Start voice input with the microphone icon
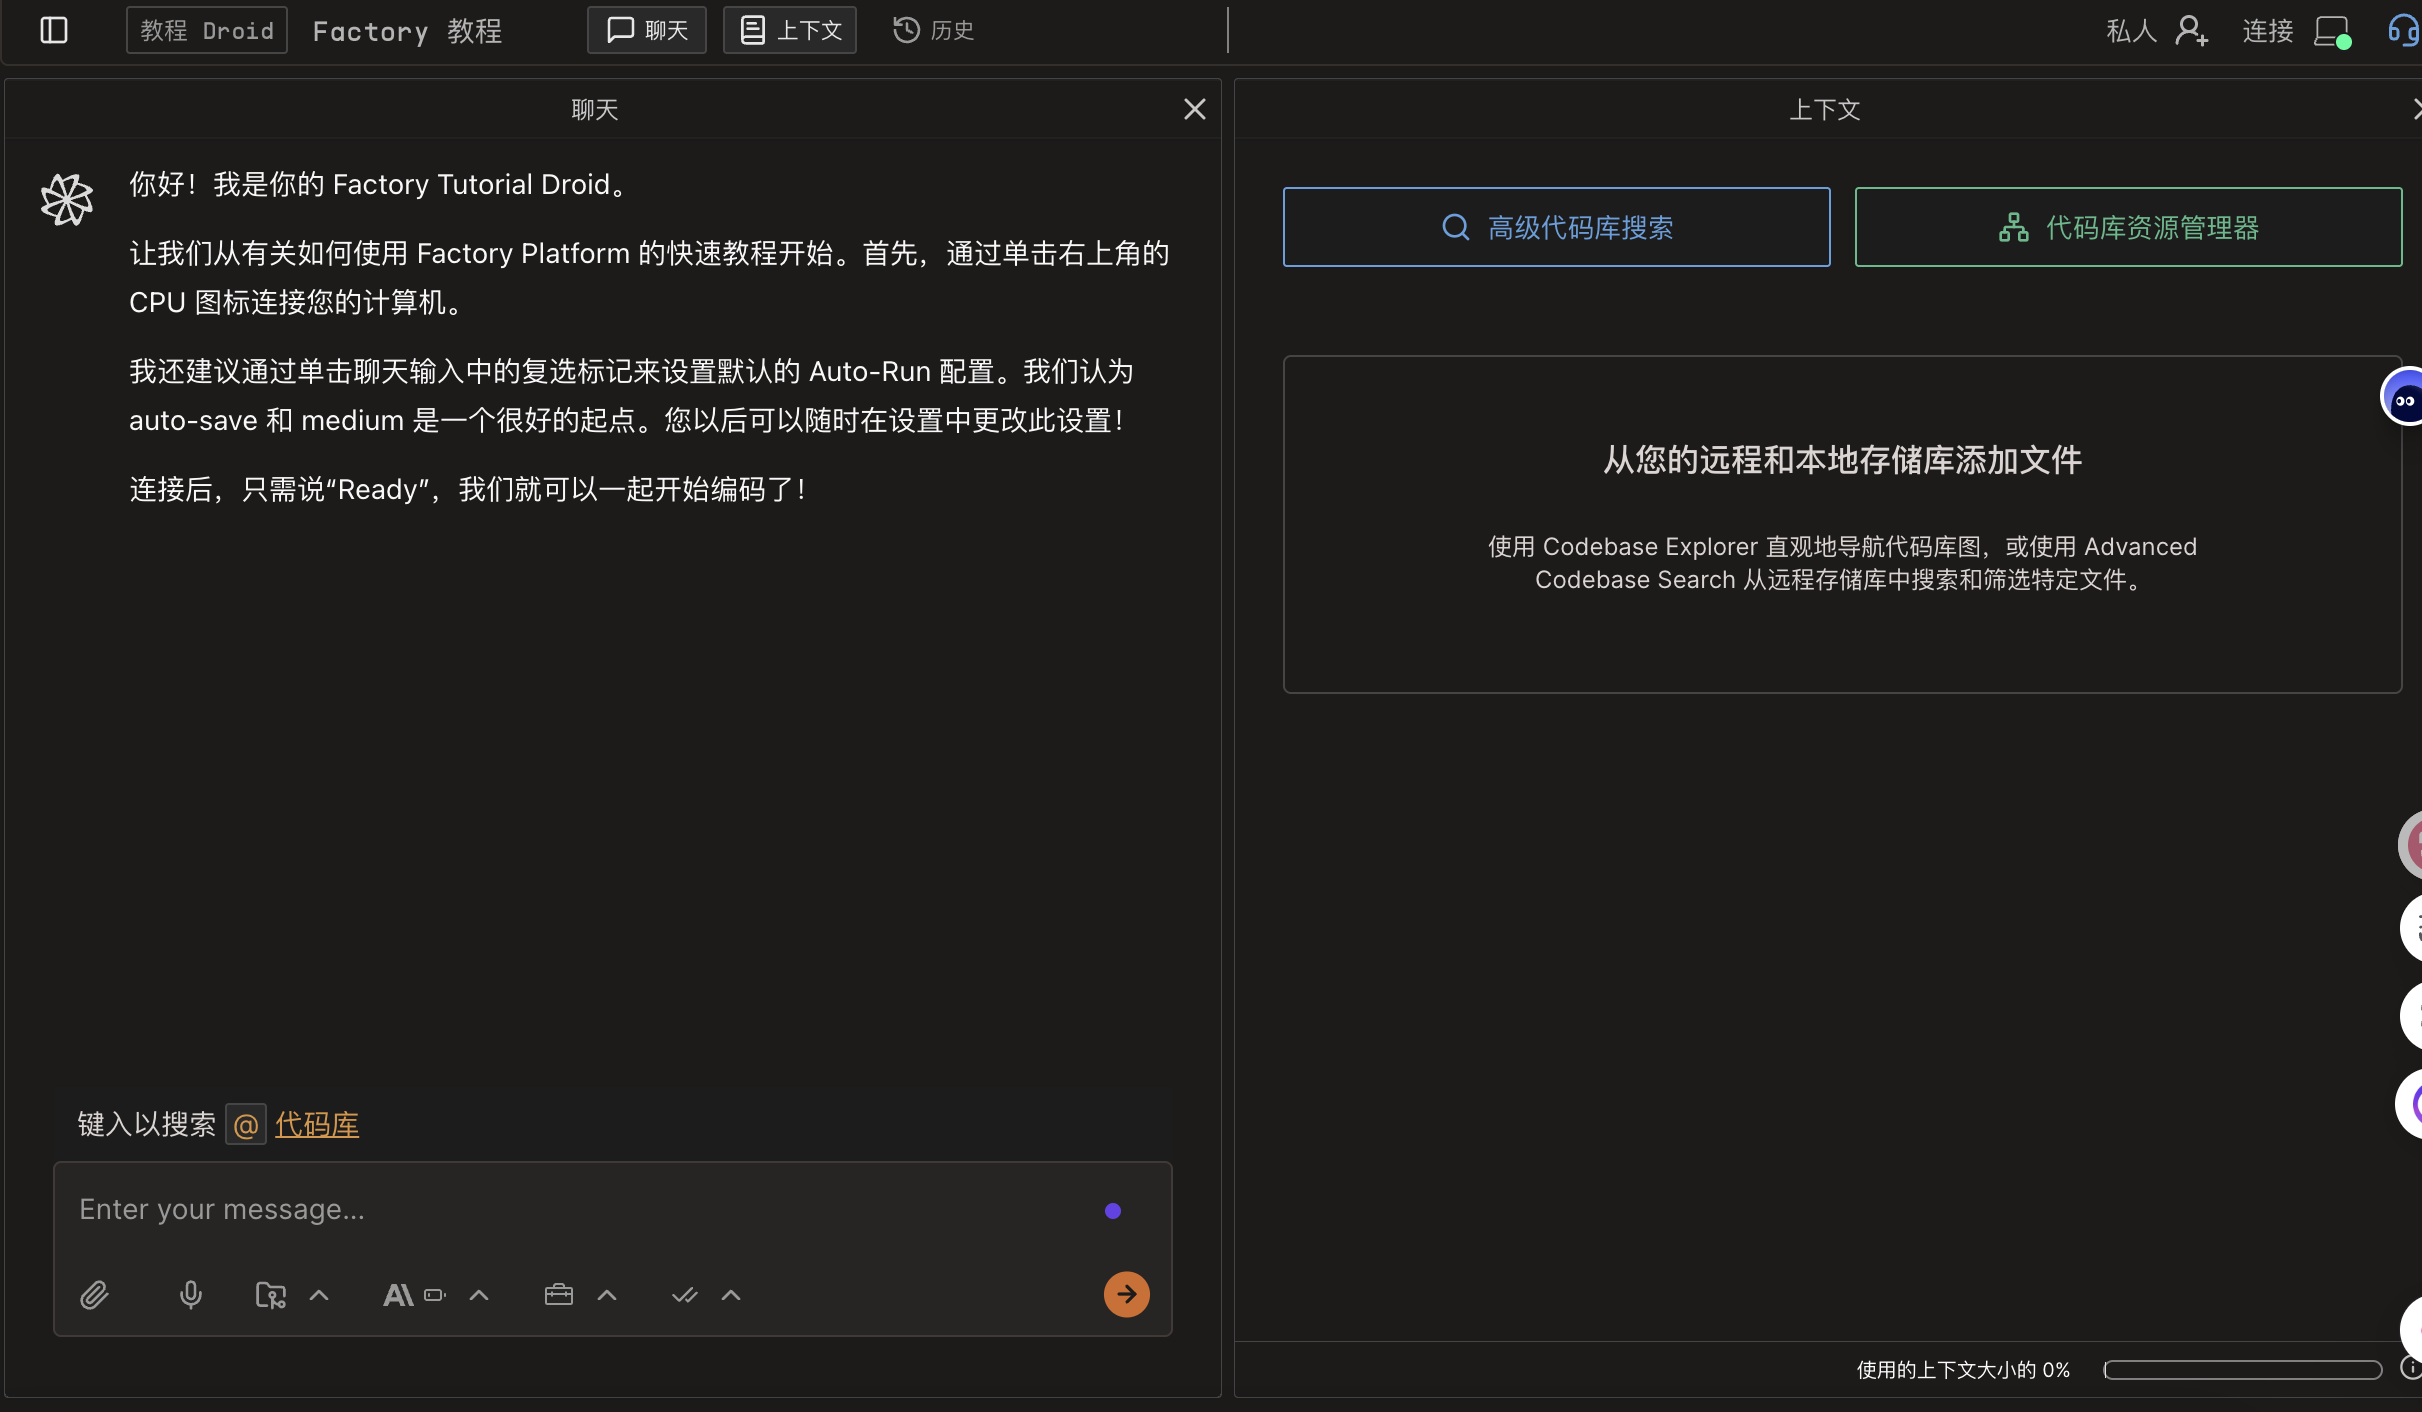The image size is (2422, 1412). pyautogui.click(x=190, y=1295)
